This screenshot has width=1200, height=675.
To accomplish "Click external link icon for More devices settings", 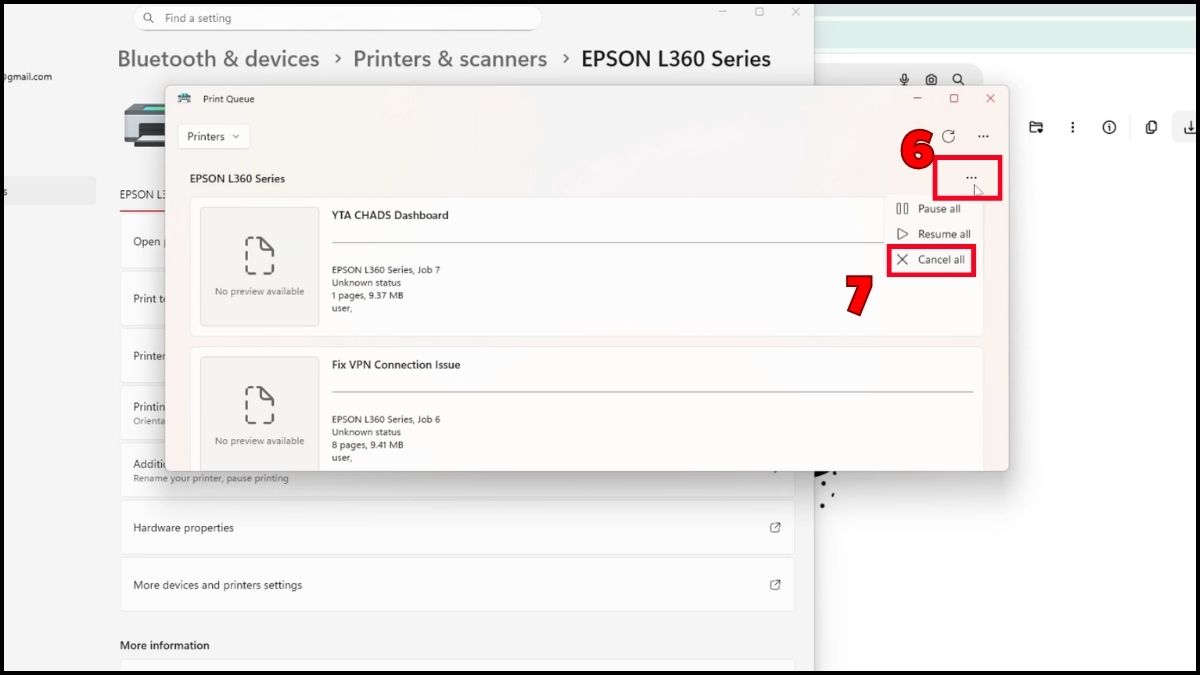I will click(x=775, y=585).
